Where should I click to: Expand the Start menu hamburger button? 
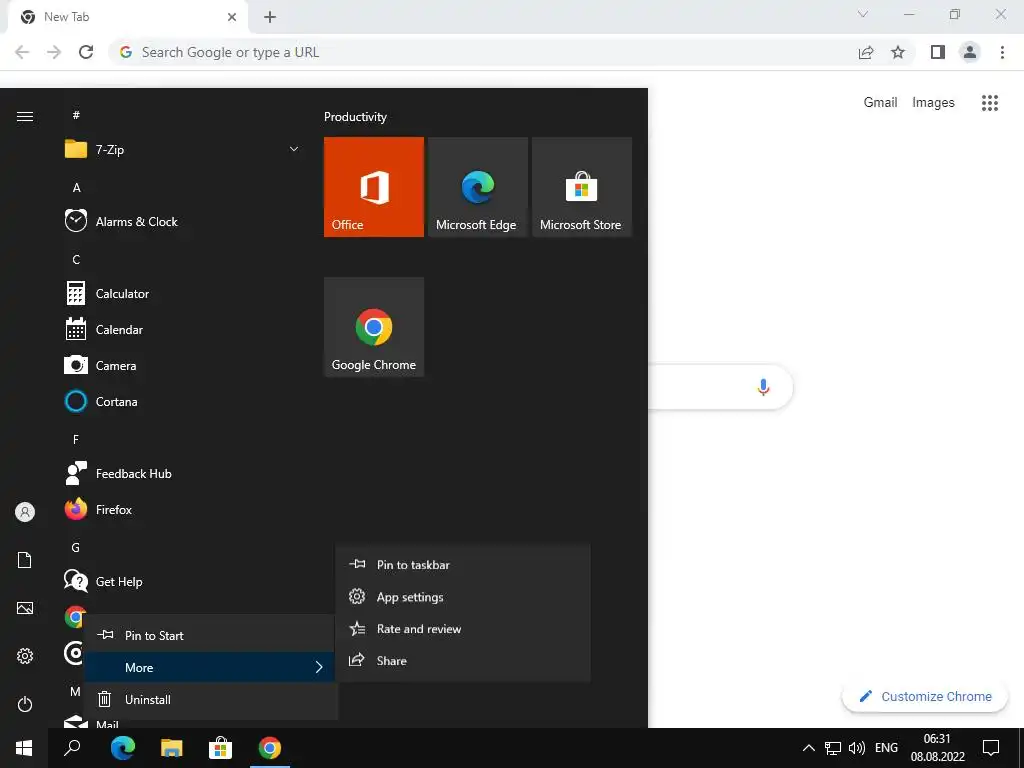[x=25, y=116]
